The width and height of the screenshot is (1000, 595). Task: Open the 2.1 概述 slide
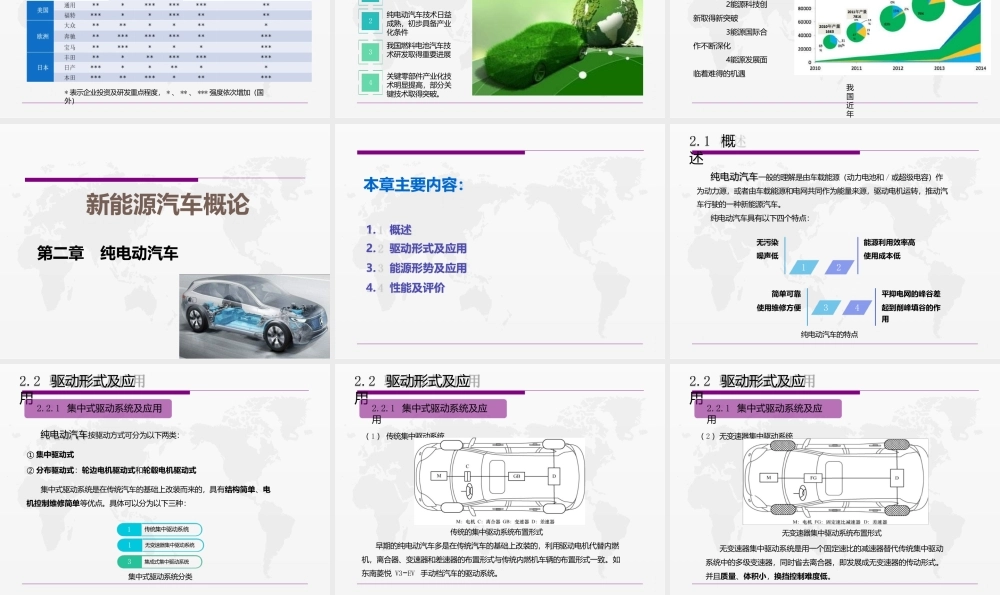tap(835, 241)
